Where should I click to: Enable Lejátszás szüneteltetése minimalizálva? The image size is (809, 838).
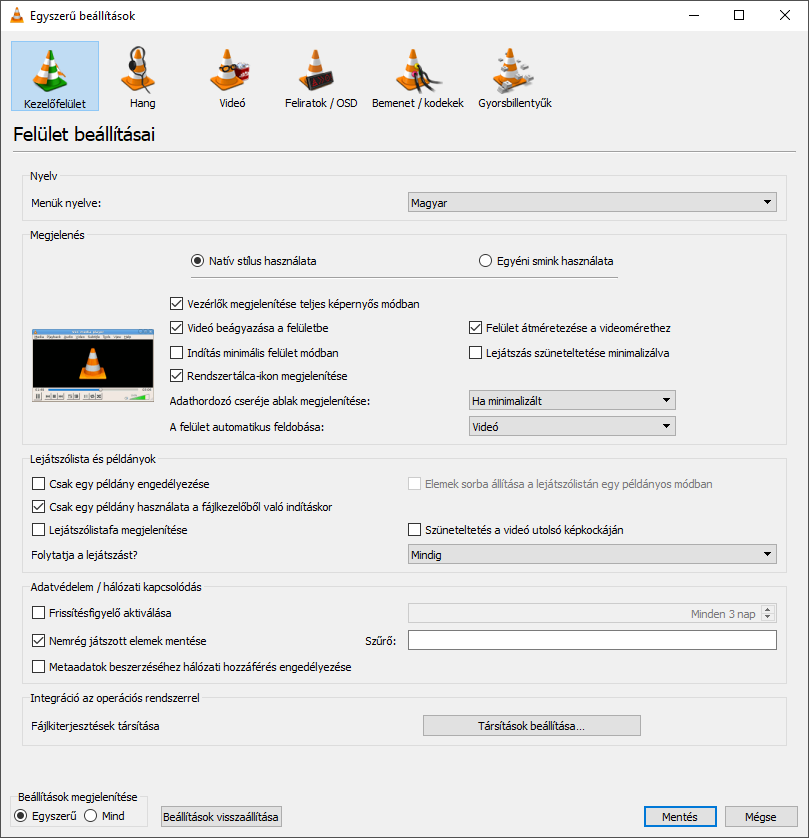(x=476, y=353)
